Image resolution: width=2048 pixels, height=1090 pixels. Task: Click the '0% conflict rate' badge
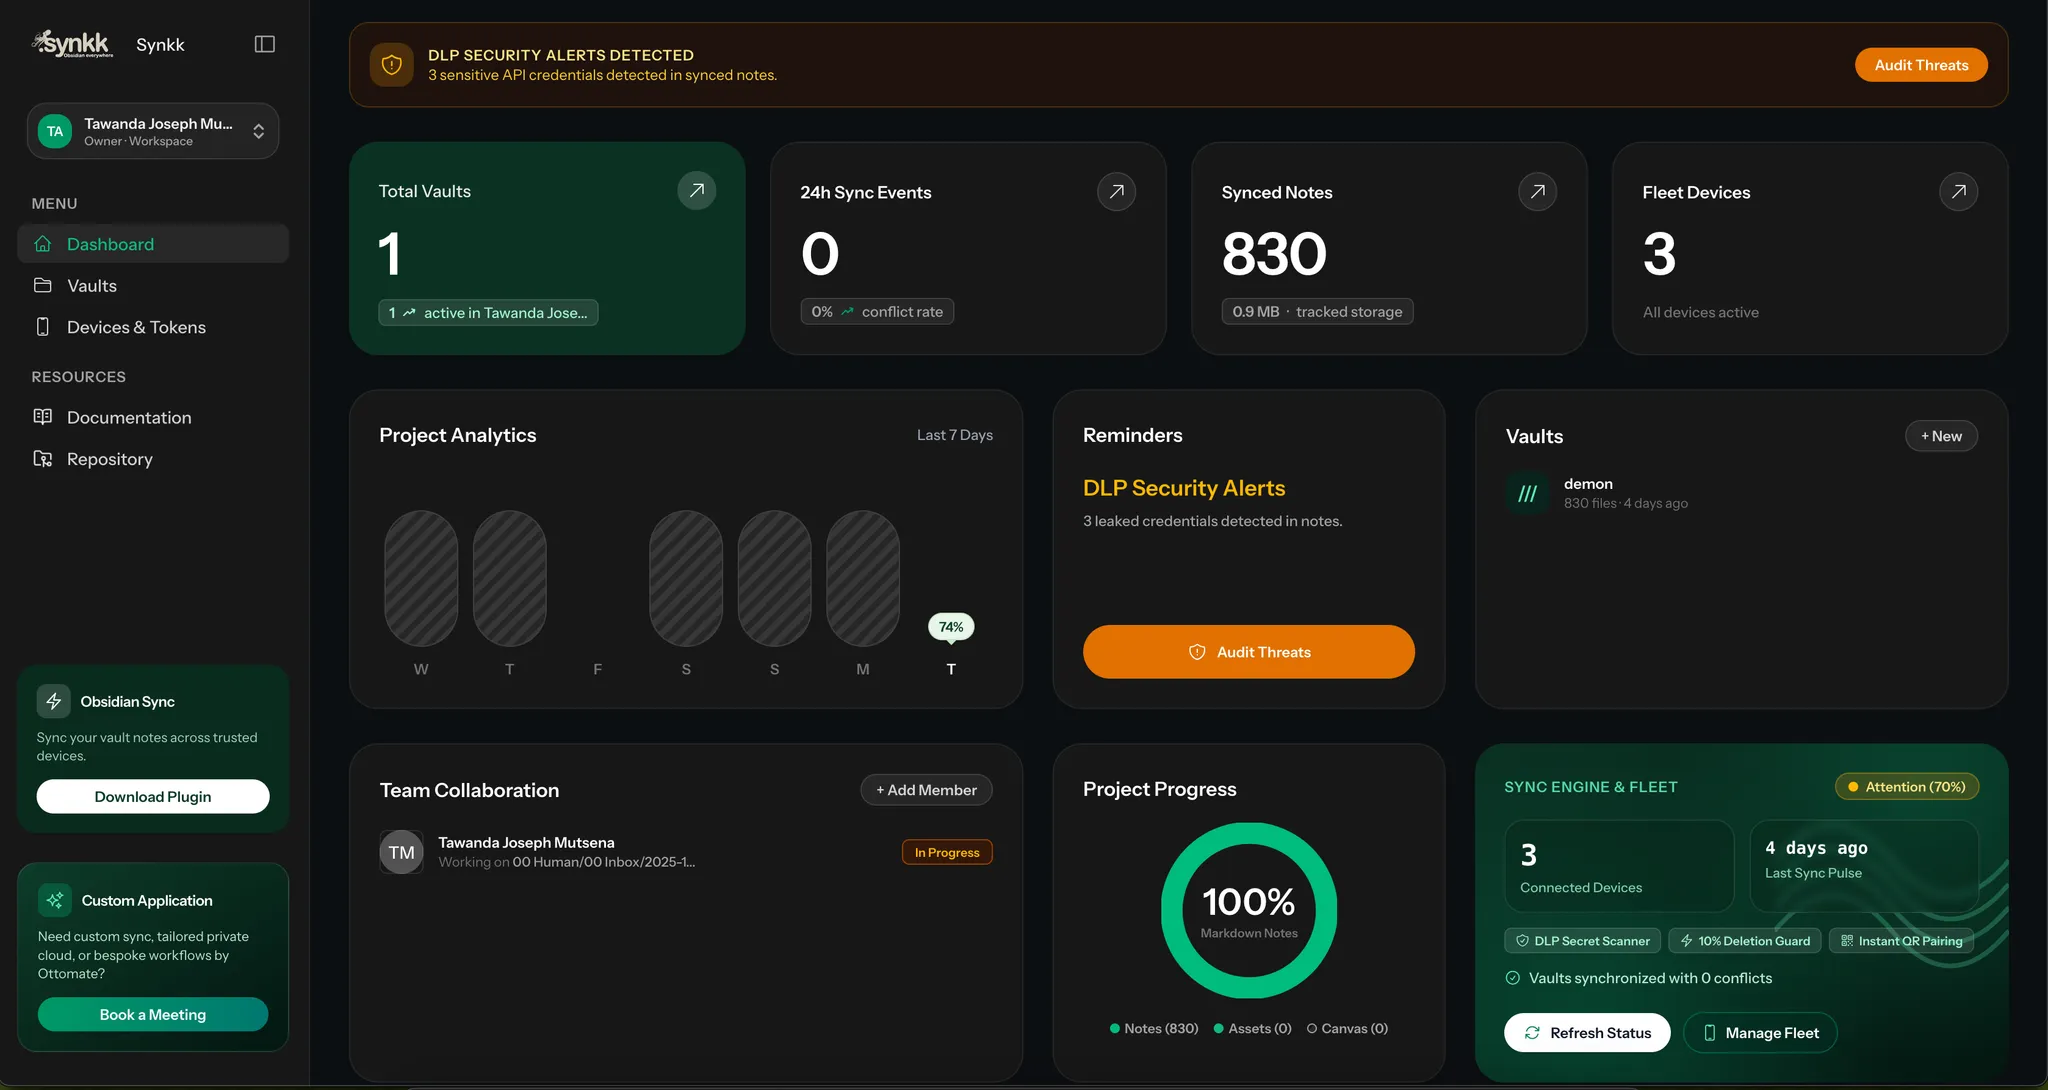[x=877, y=312]
